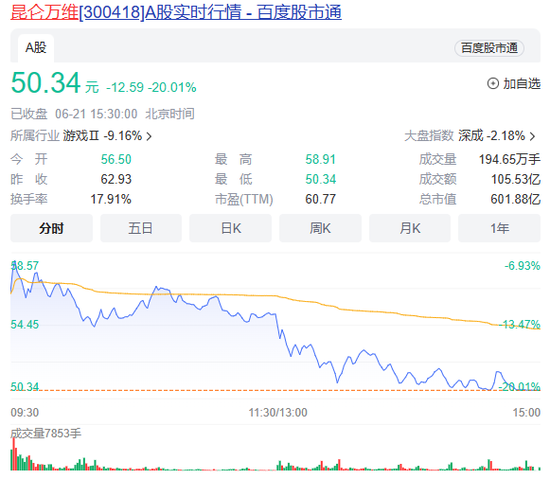Click the 成交额 value 105.53亿
The image size is (550, 479).
[x=516, y=179]
